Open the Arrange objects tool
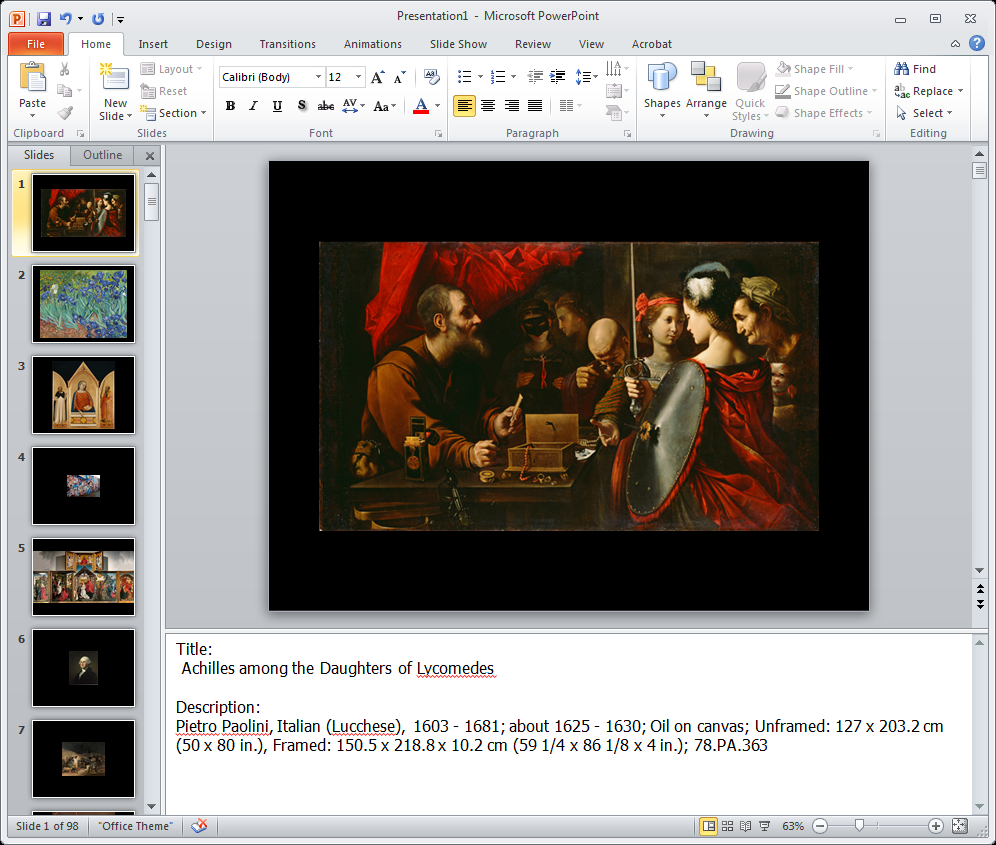Viewport: 996px width, 845px height. point(706,89)
